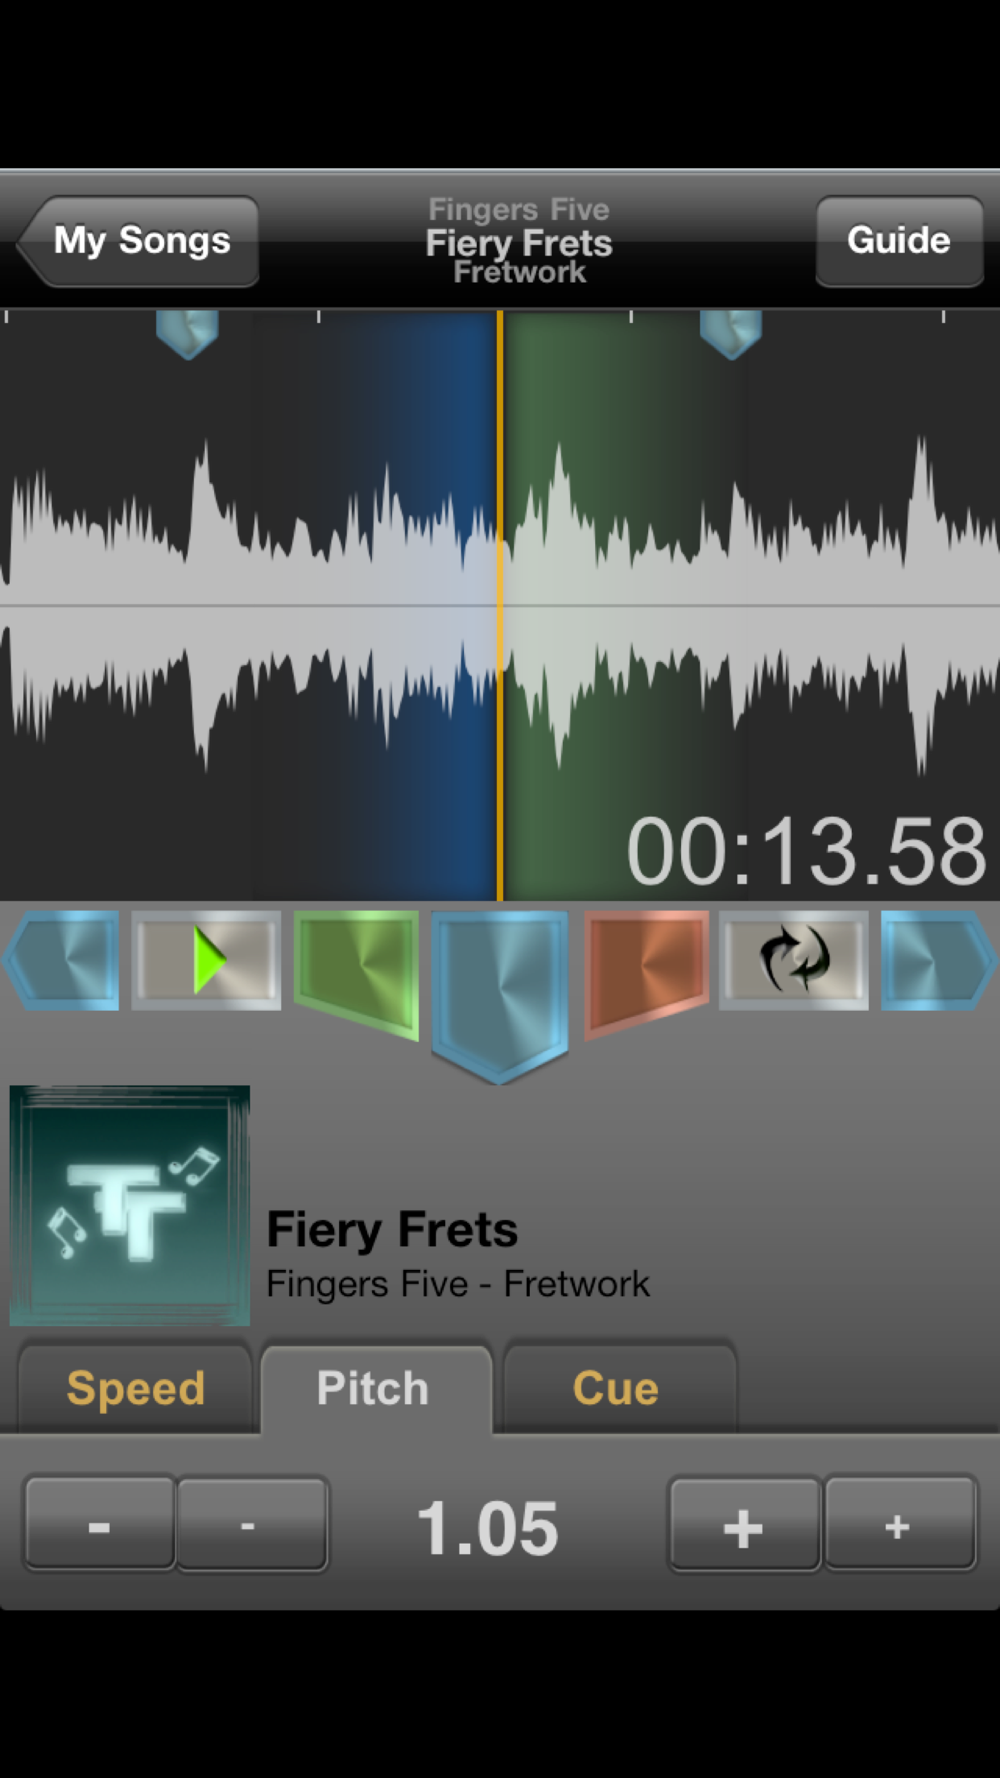Go back to My Songs
This screenshot has width=1000, height=1778.
(138, 241)
